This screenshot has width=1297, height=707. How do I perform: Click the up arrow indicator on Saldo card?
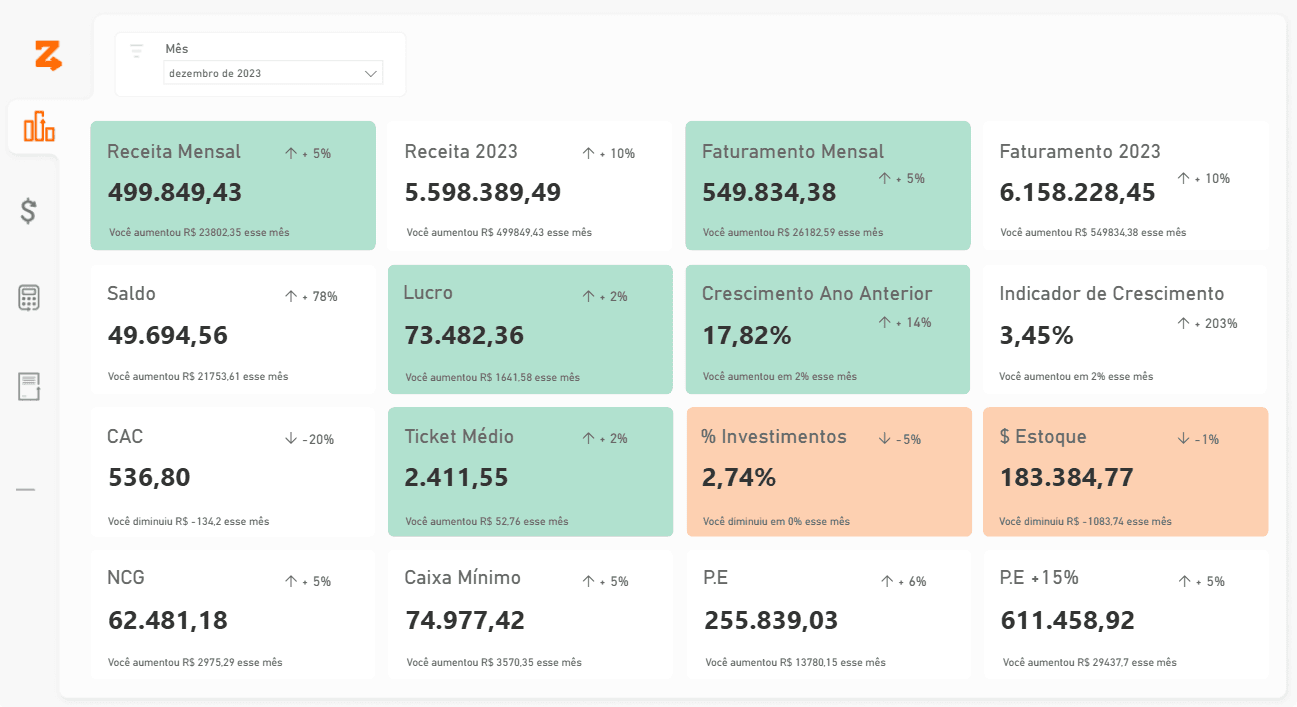click(x=291, y=296)
